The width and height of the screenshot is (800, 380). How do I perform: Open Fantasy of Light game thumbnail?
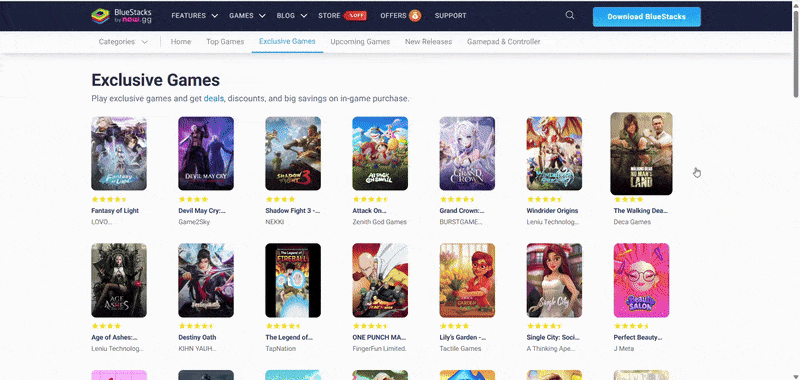[x=119, y=154]
